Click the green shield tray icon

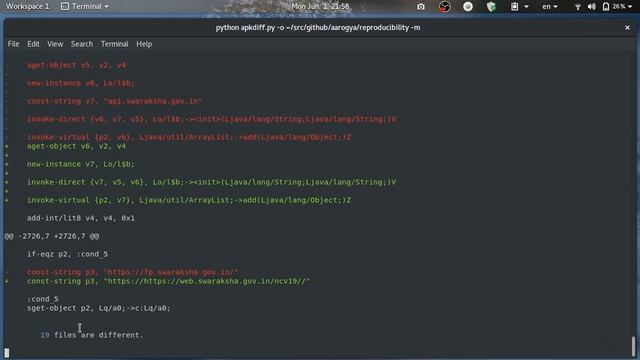[x=491, y=7]
